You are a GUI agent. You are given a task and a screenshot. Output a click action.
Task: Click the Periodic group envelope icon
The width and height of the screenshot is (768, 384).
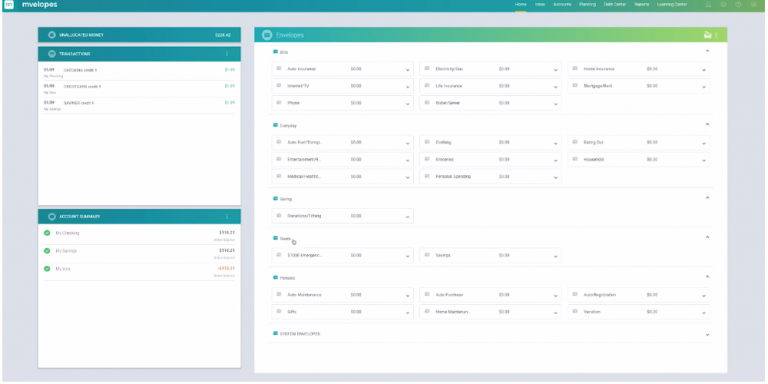coord(275,278)
